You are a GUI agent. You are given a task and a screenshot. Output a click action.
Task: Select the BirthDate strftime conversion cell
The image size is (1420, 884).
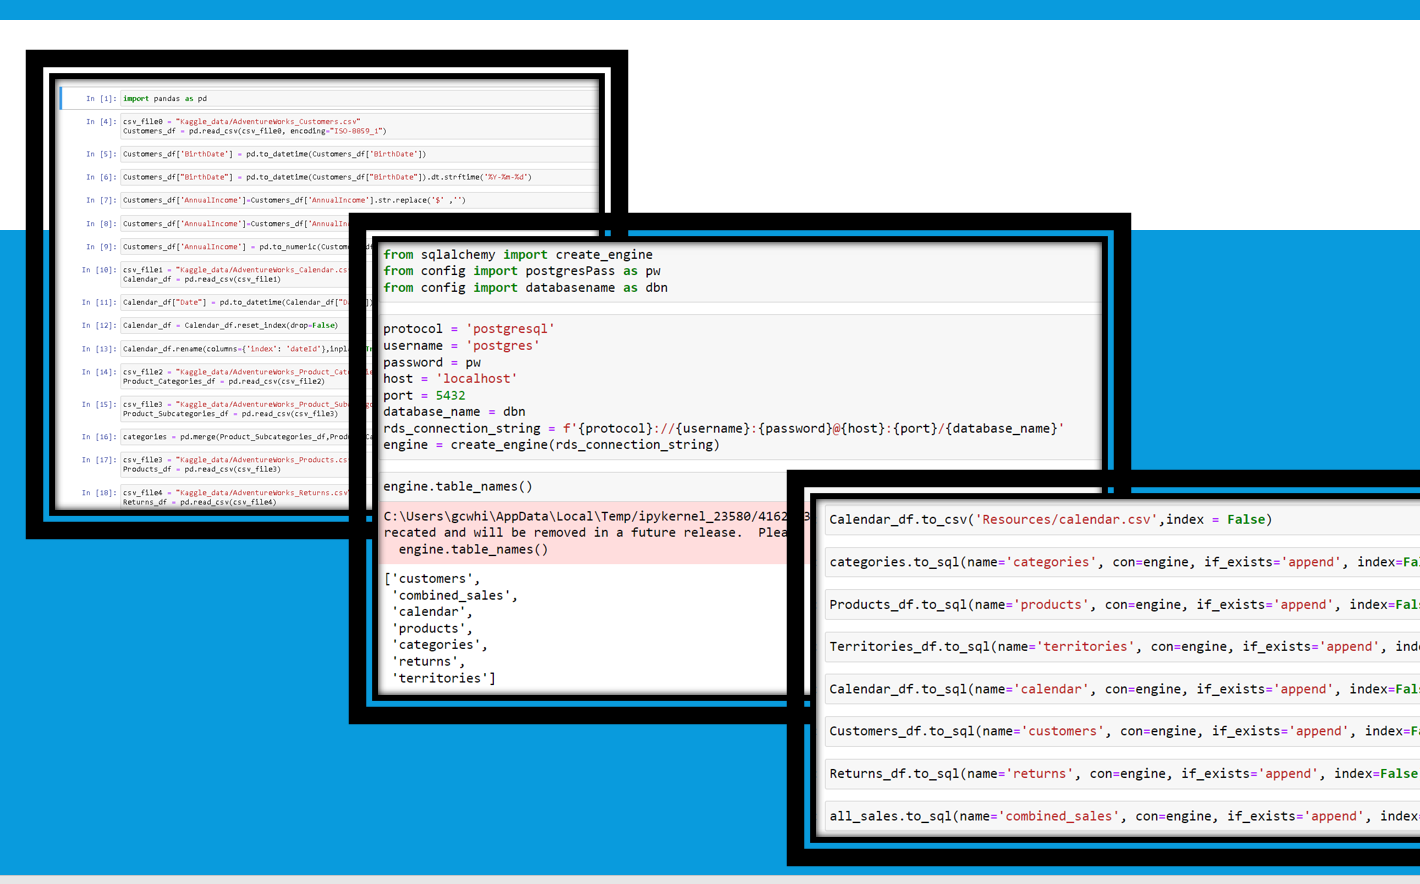359,177
